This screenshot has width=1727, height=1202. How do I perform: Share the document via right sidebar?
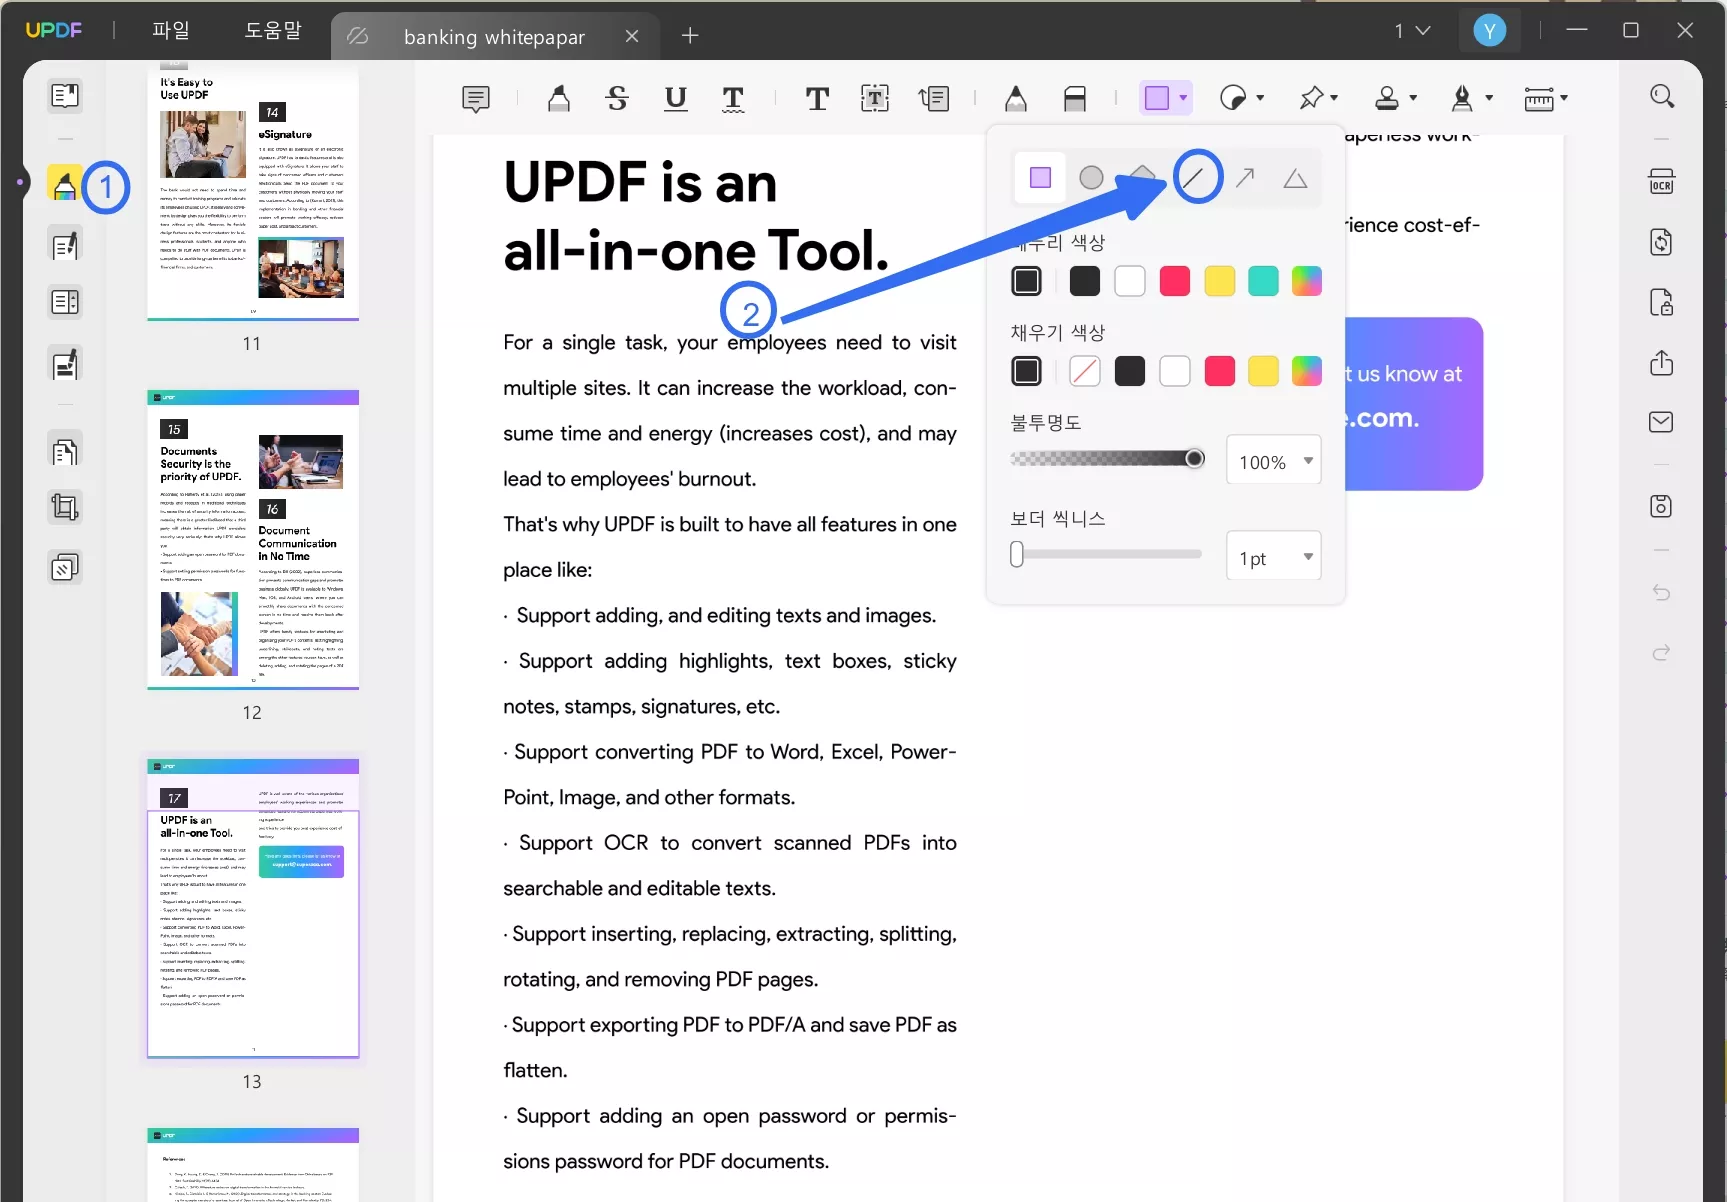coord(1662,362)
